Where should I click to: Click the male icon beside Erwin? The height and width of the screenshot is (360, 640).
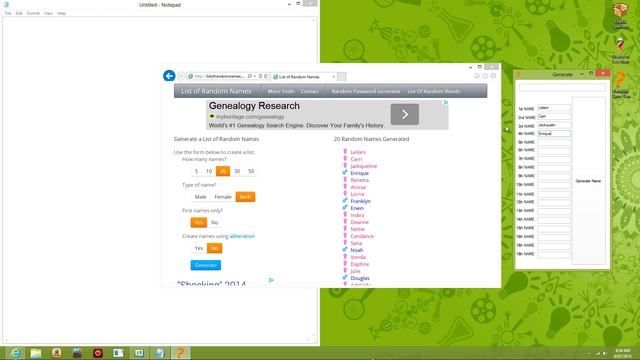coord(345,207)
